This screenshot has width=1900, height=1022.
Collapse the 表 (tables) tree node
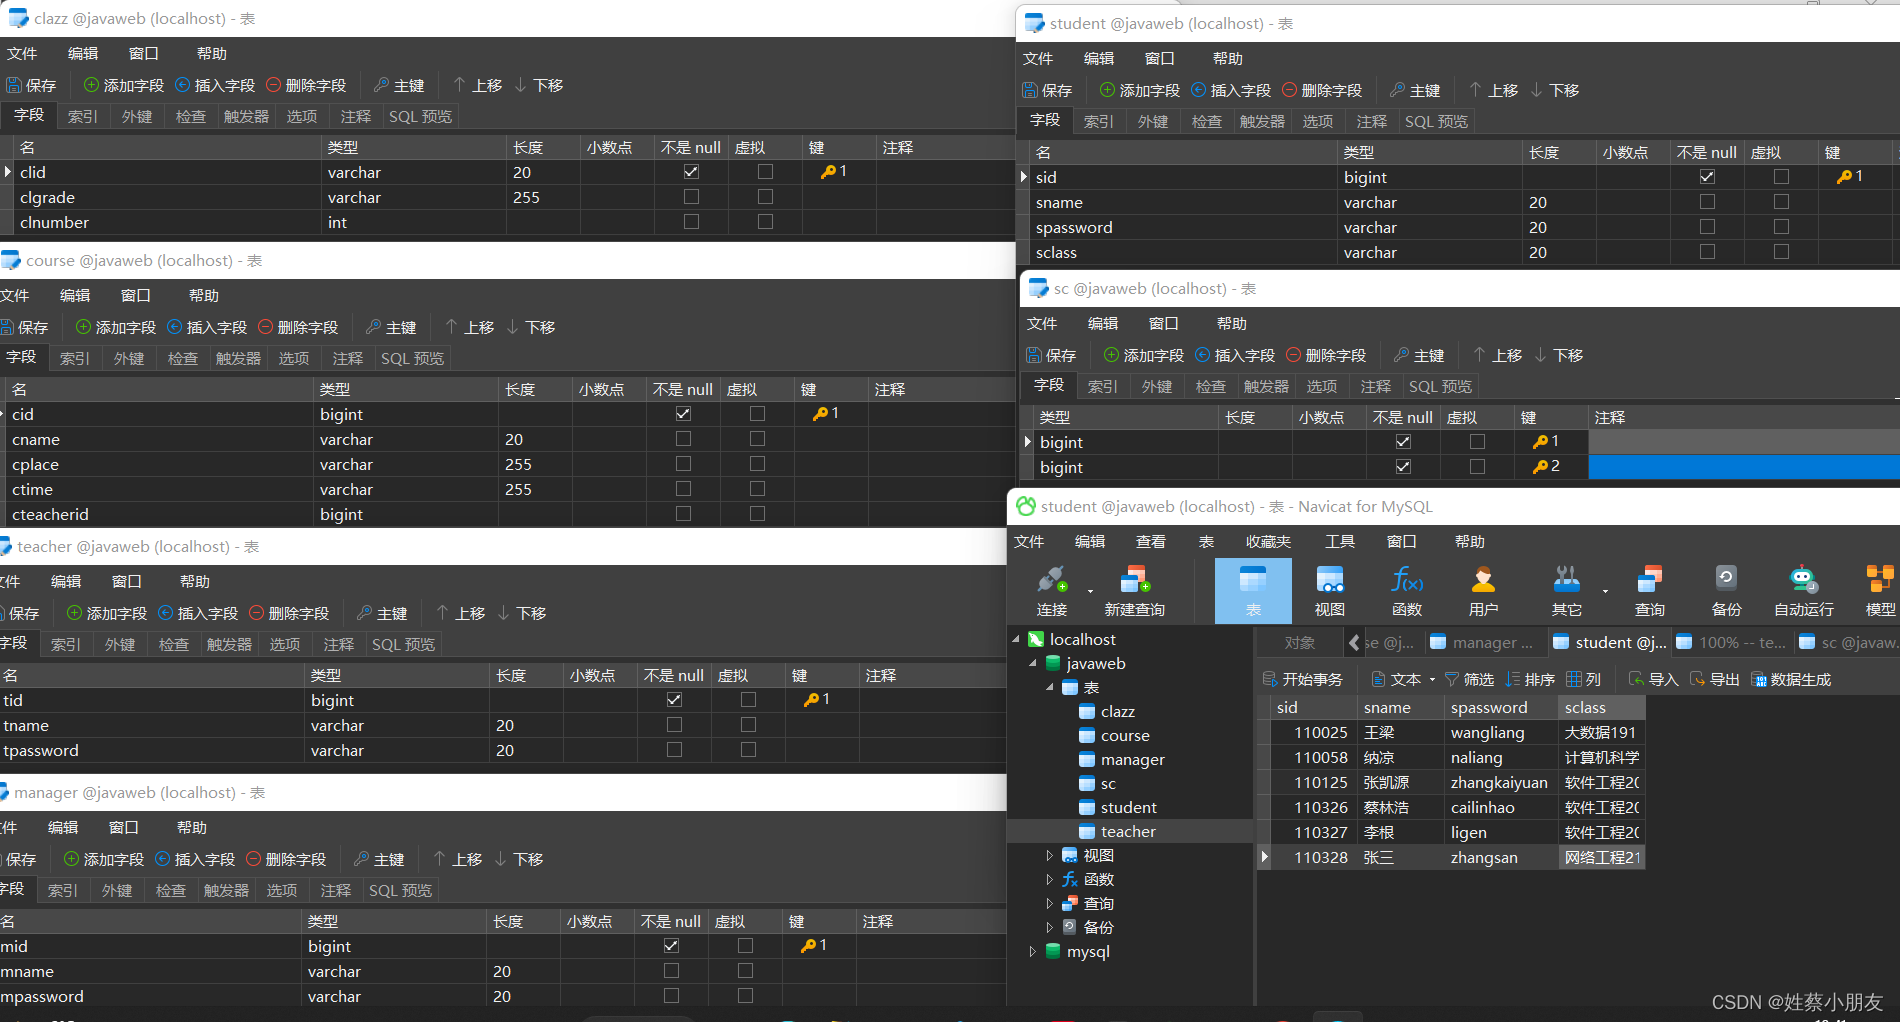point(1050,687)
